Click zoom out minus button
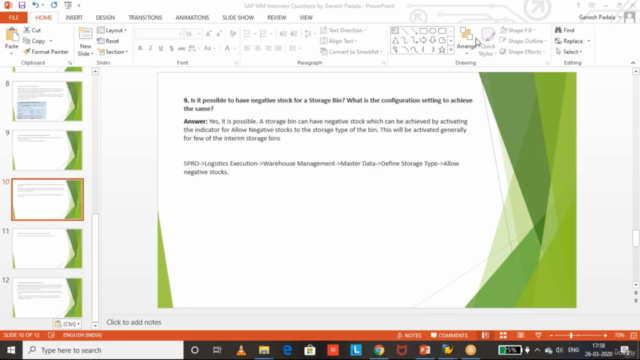 tap(551, 335)
